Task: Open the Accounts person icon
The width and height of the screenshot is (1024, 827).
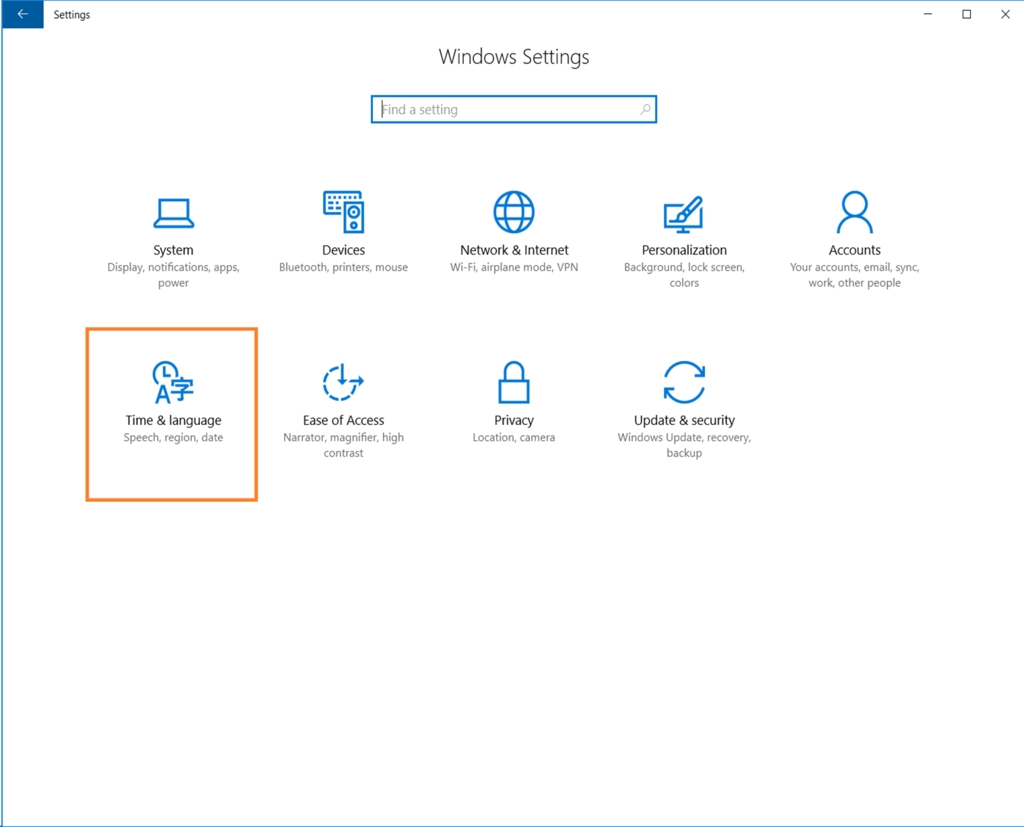Action: pos(854,212)
